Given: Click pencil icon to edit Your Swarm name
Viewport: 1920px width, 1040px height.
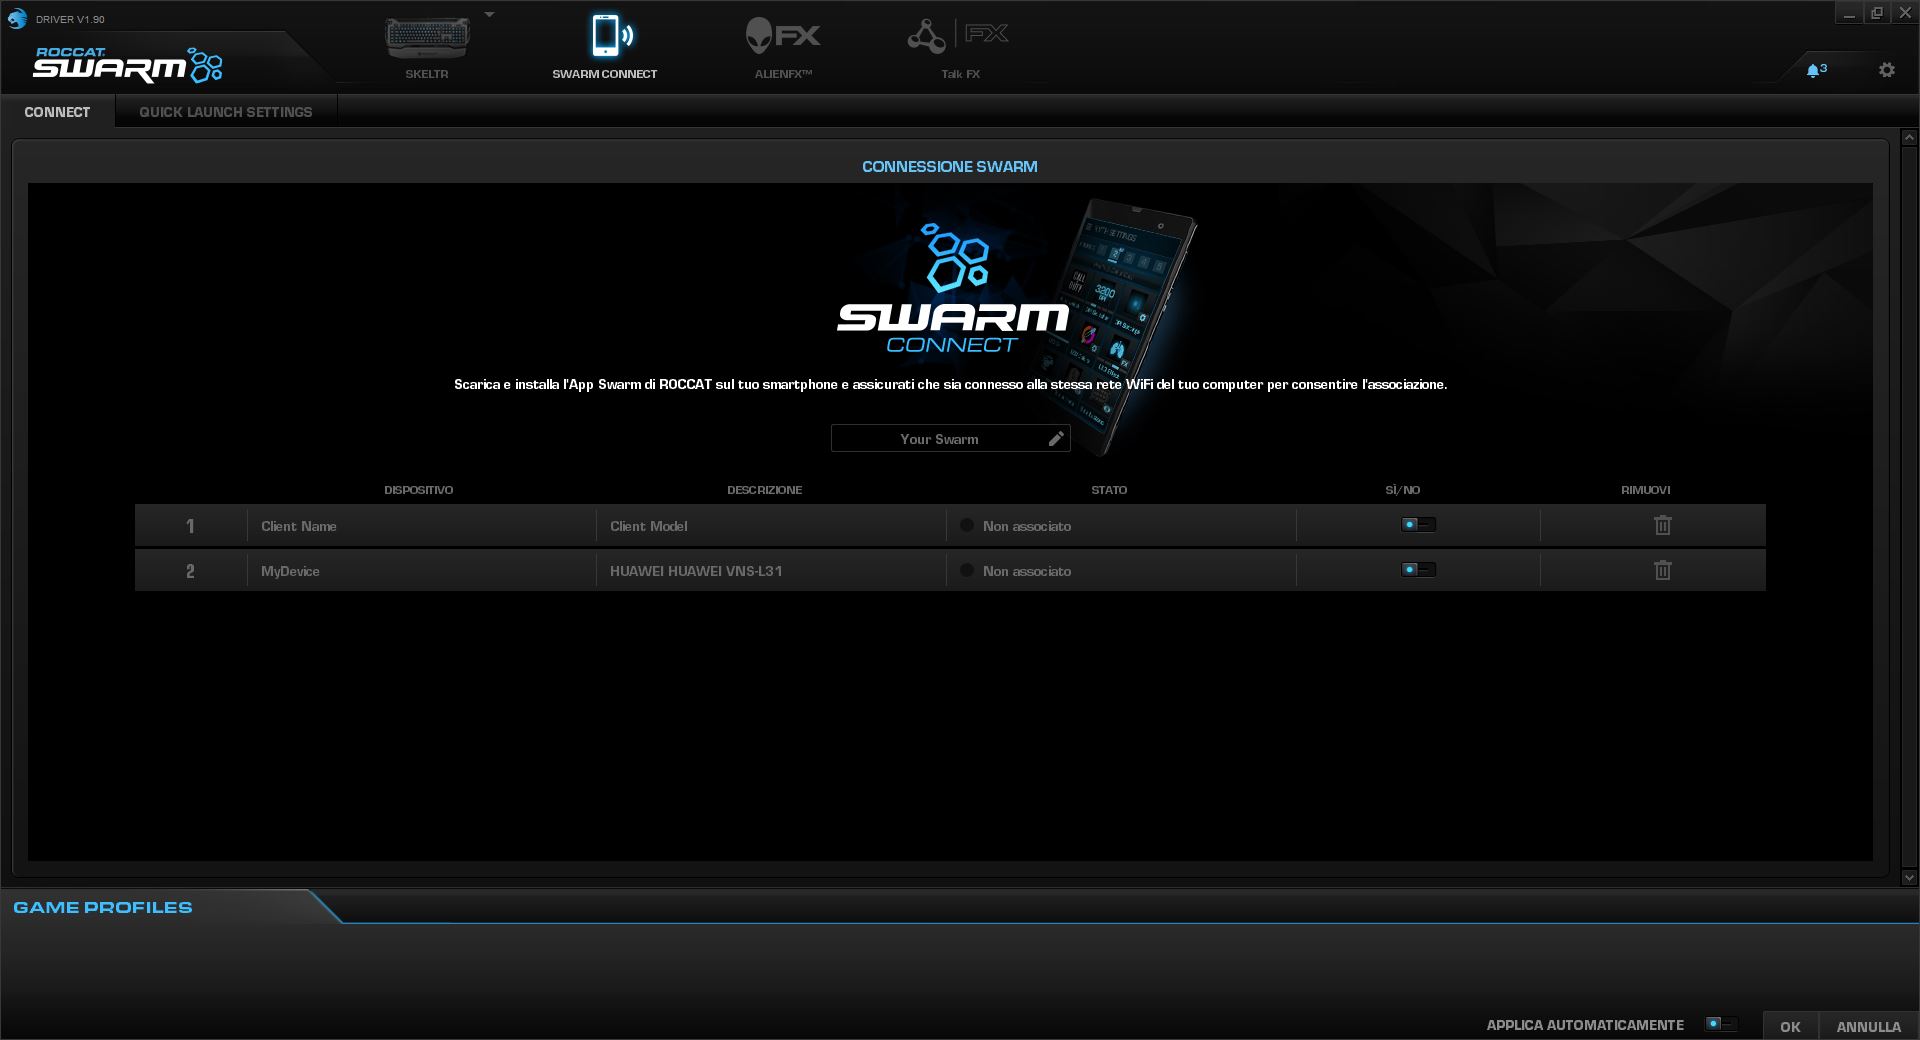Looking at the screenshot, I should point(1055,439).
